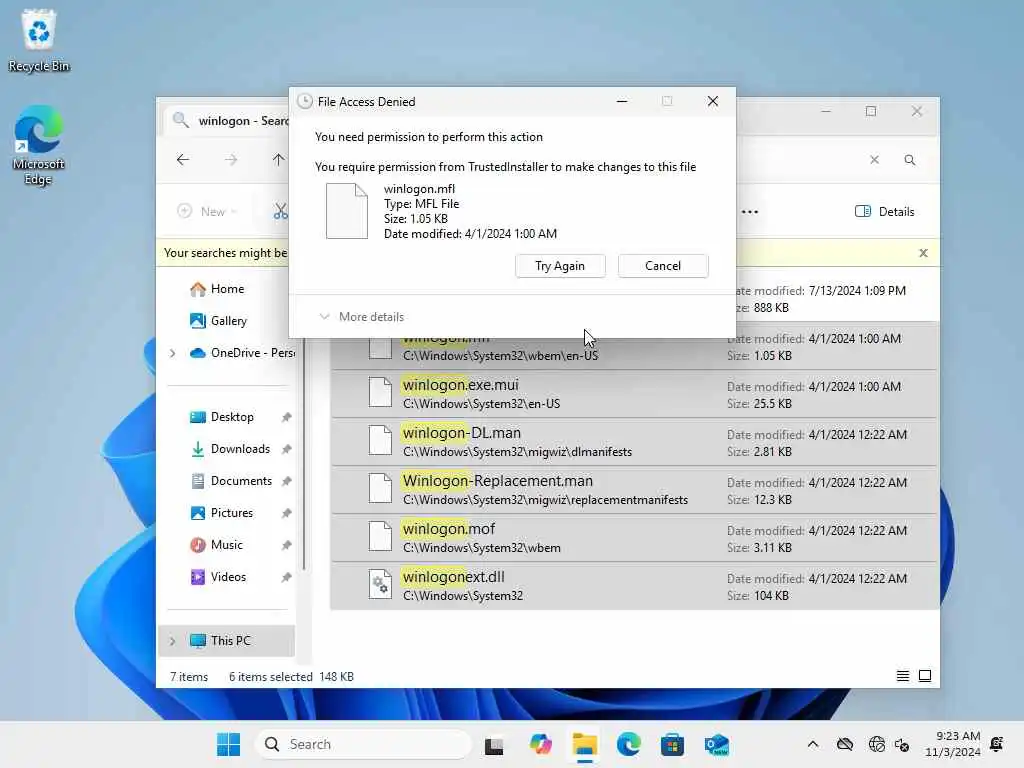Viewport: 1024px width, 768px height.
Task: Click the search magnifier in Explorer address bar
Action: [910, 160]
